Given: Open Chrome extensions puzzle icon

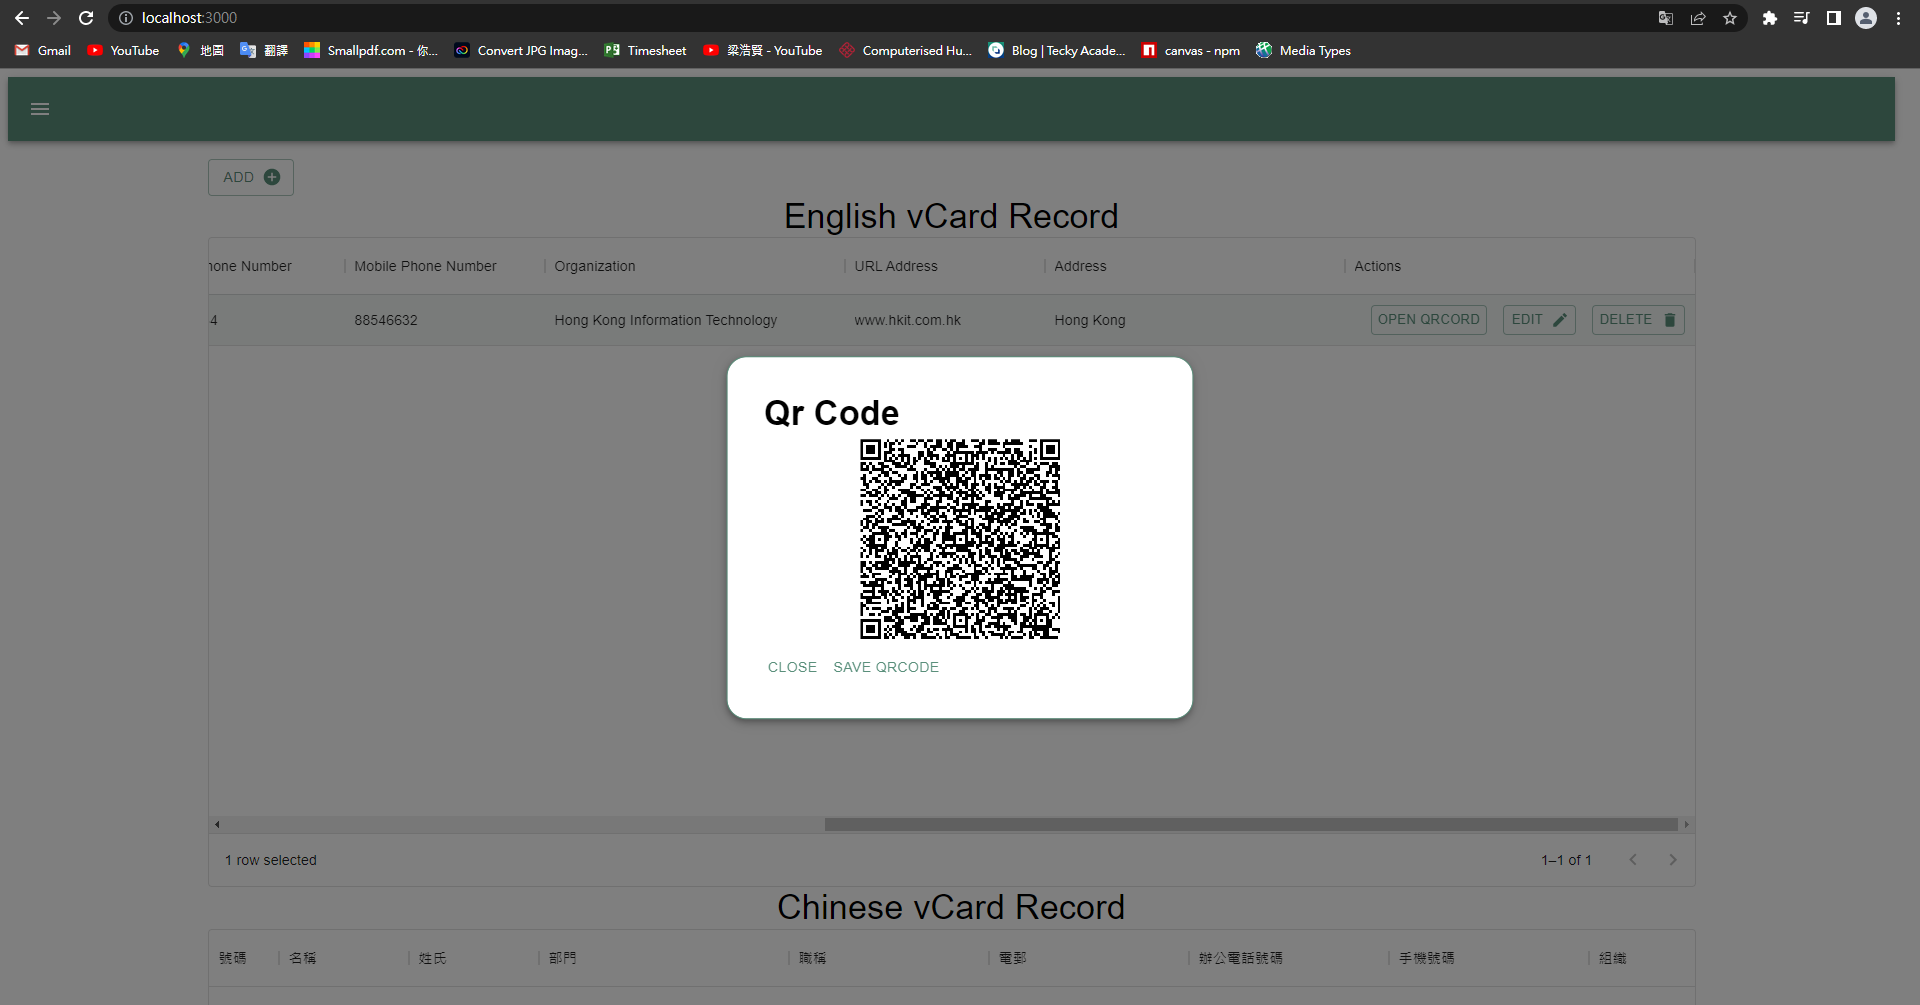Looking at the screenshot, I should tap(1770, 18).
